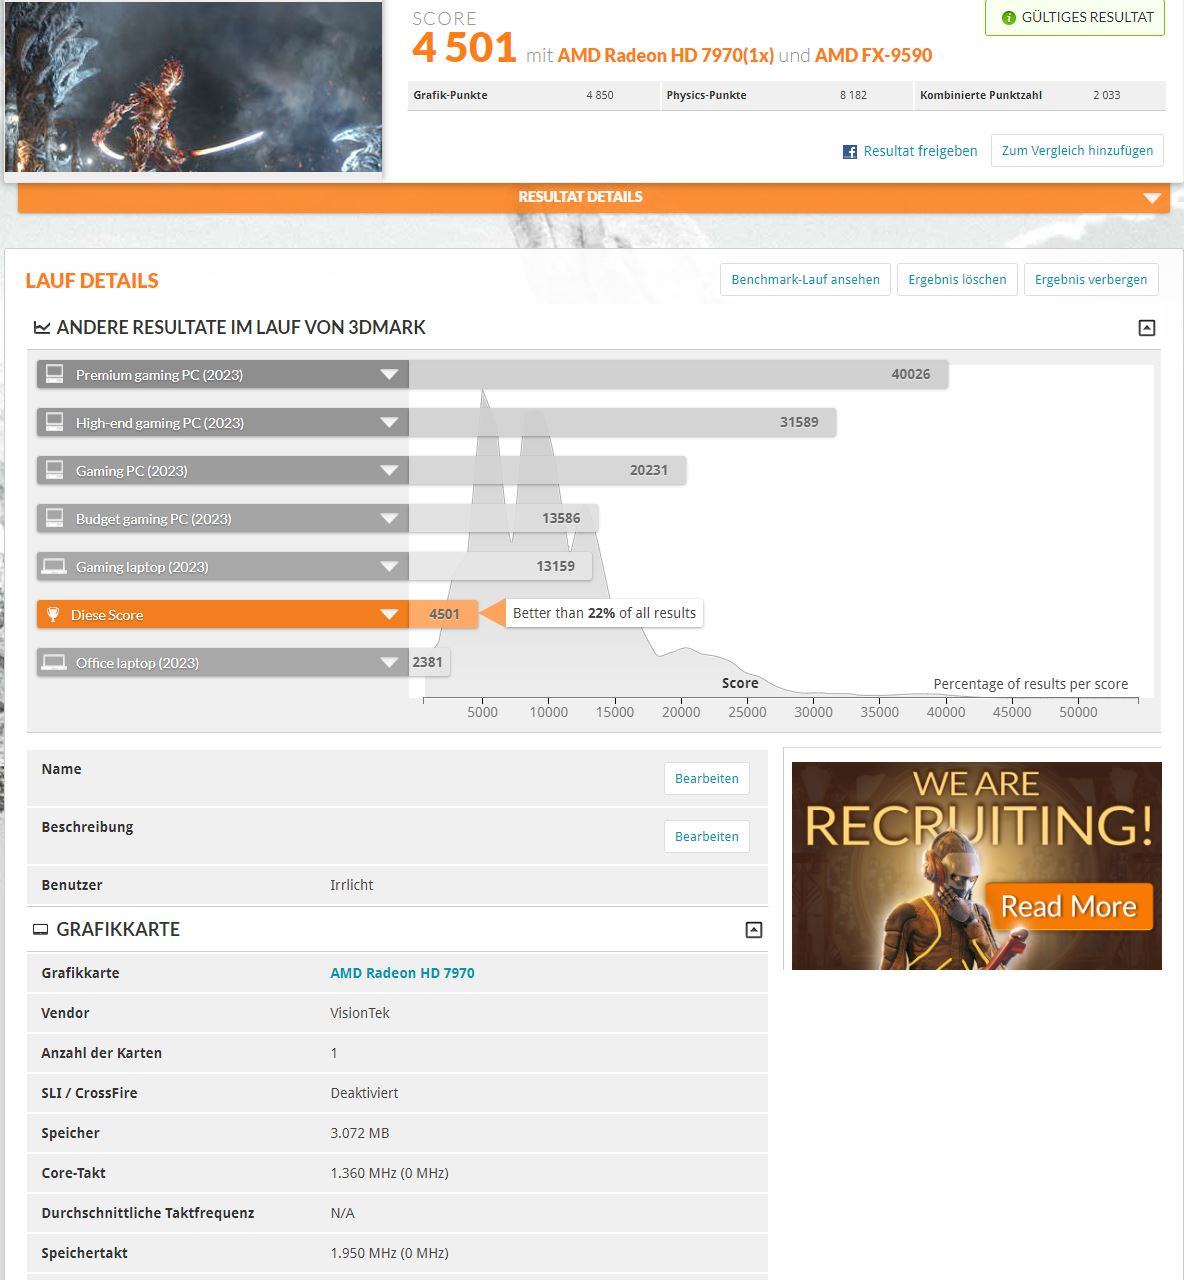Click desktop icon on Gaming PC (2023) row
The width and height of the screenshot is (1184, 1280).
pos(55,470)
